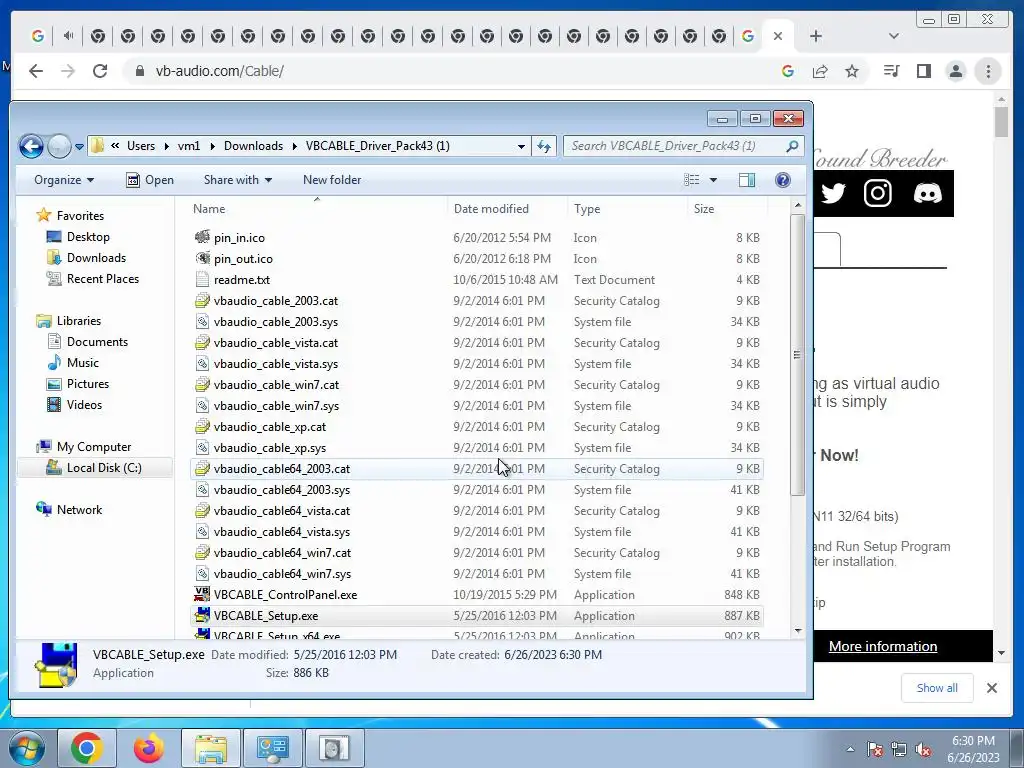Refresh the VBCABLE_Driver_Pack43 folder view
1024x768 pixels.
pyautogui.click(x=544, y=146)
